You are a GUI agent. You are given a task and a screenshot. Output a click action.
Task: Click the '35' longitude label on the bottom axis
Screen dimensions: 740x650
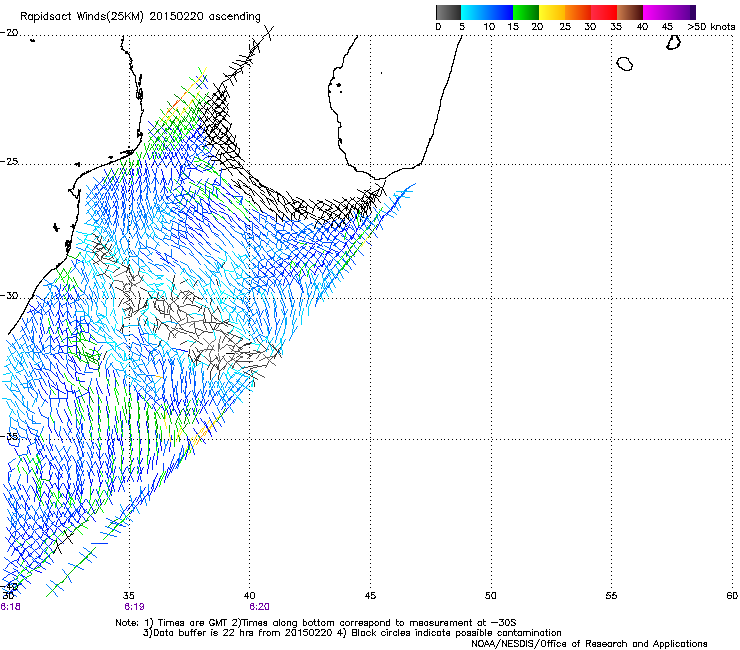128,596
